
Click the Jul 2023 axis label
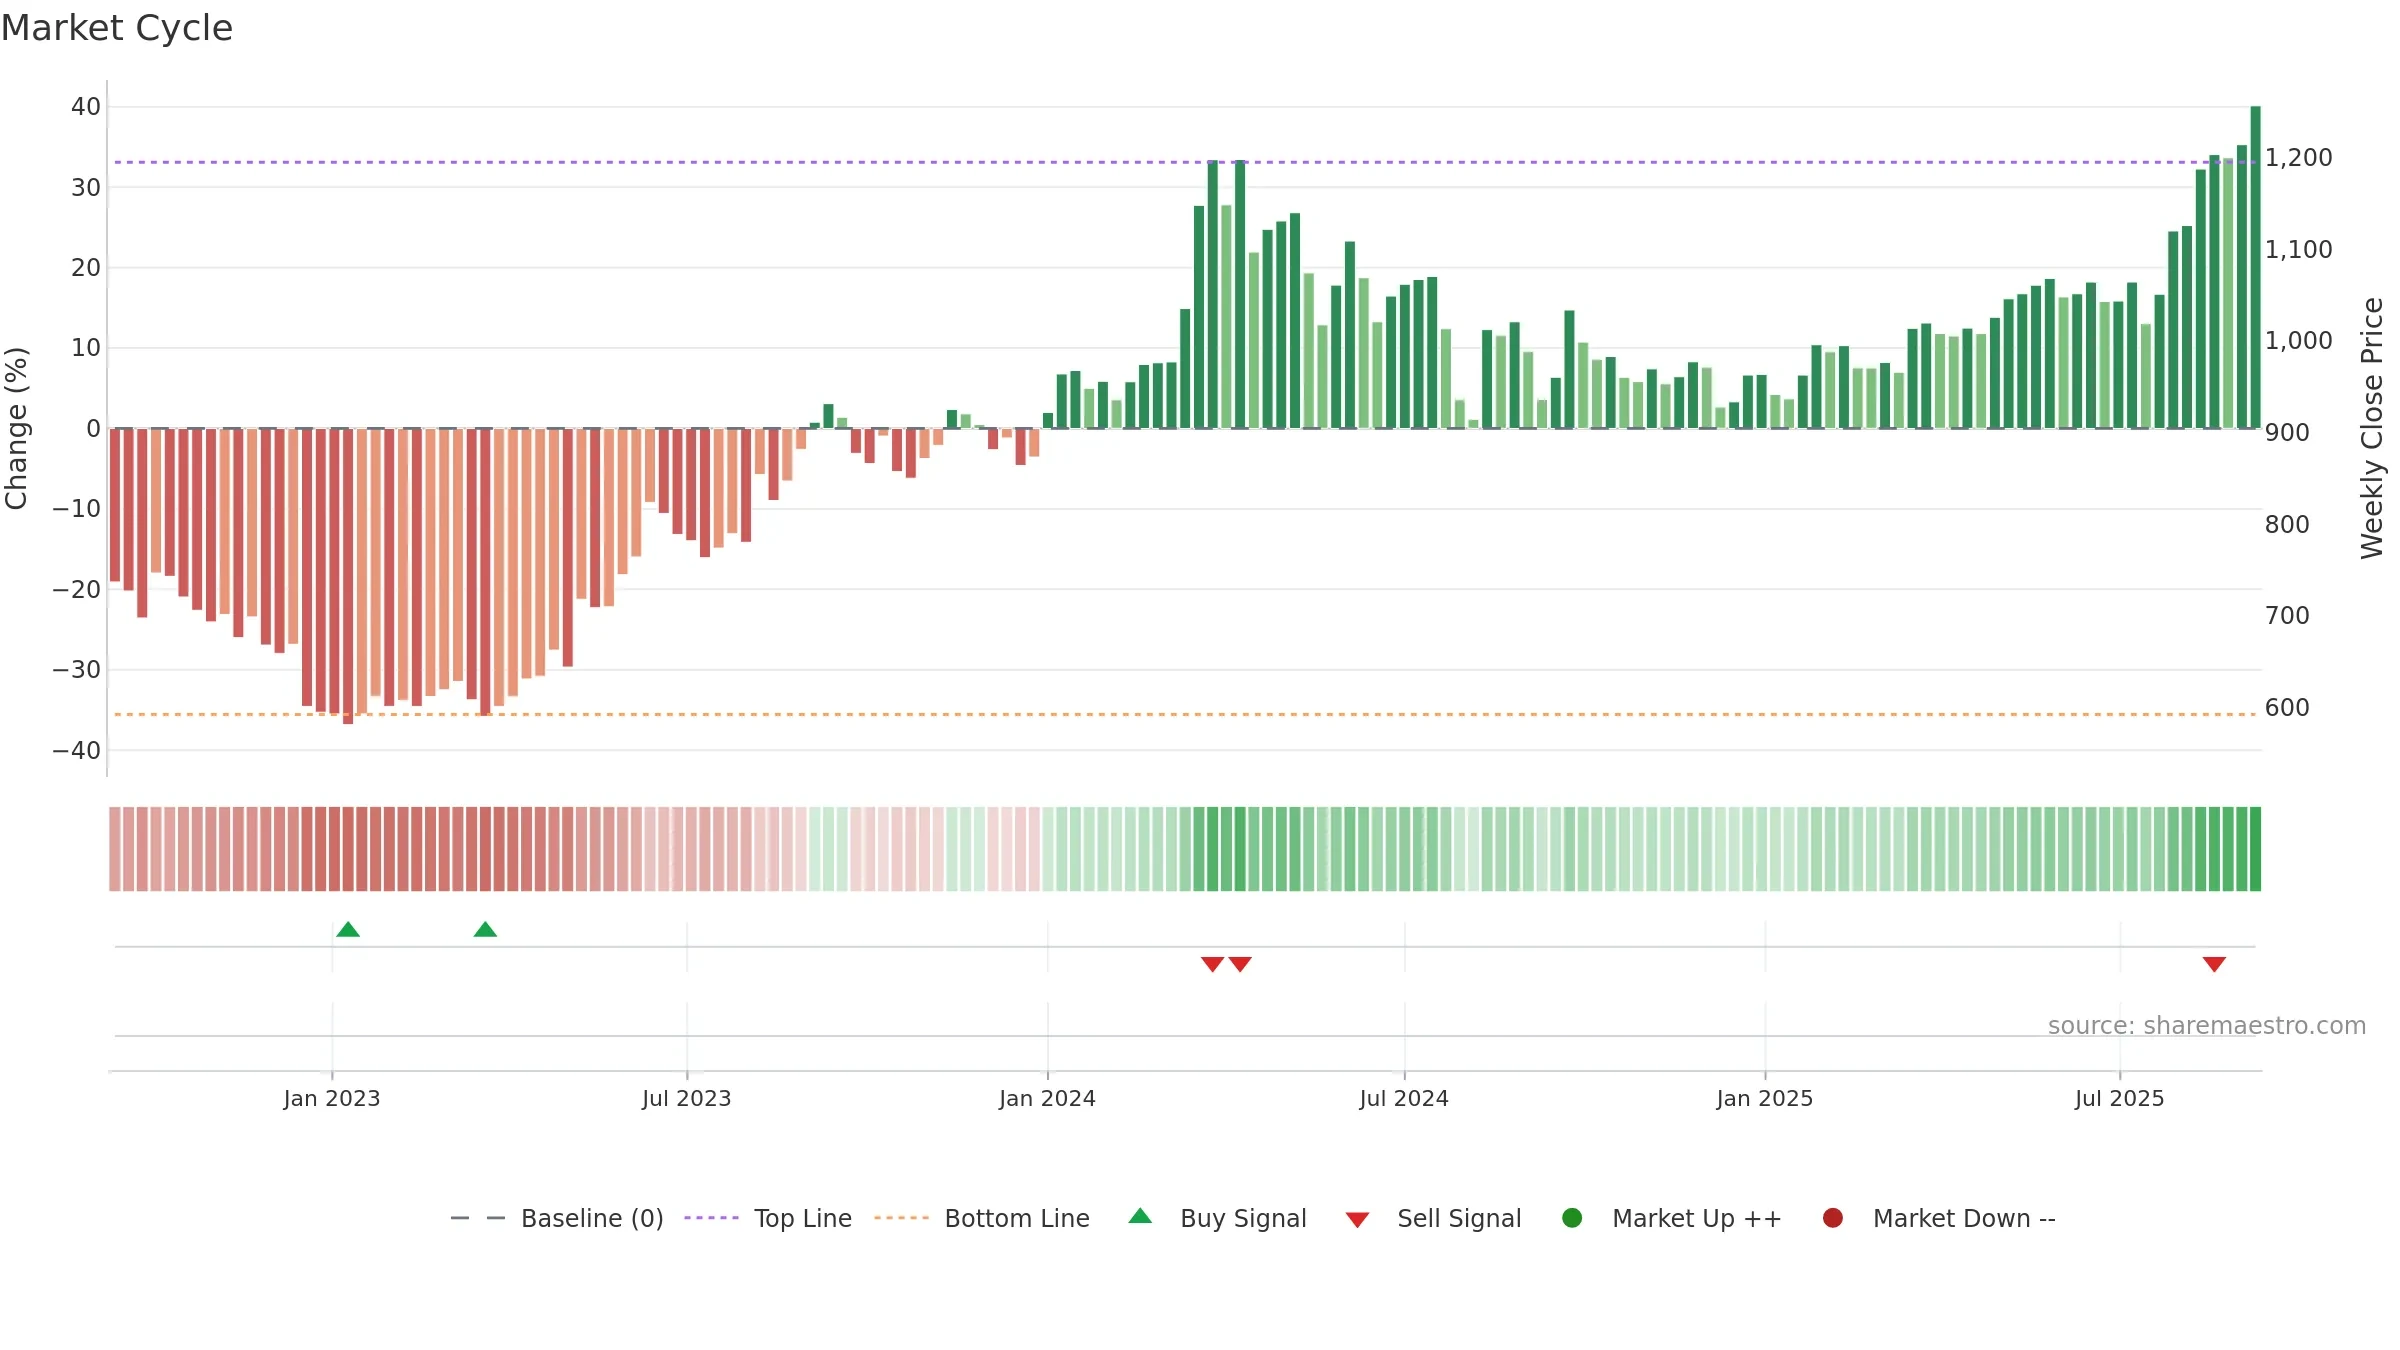[x=687, y=1098]
